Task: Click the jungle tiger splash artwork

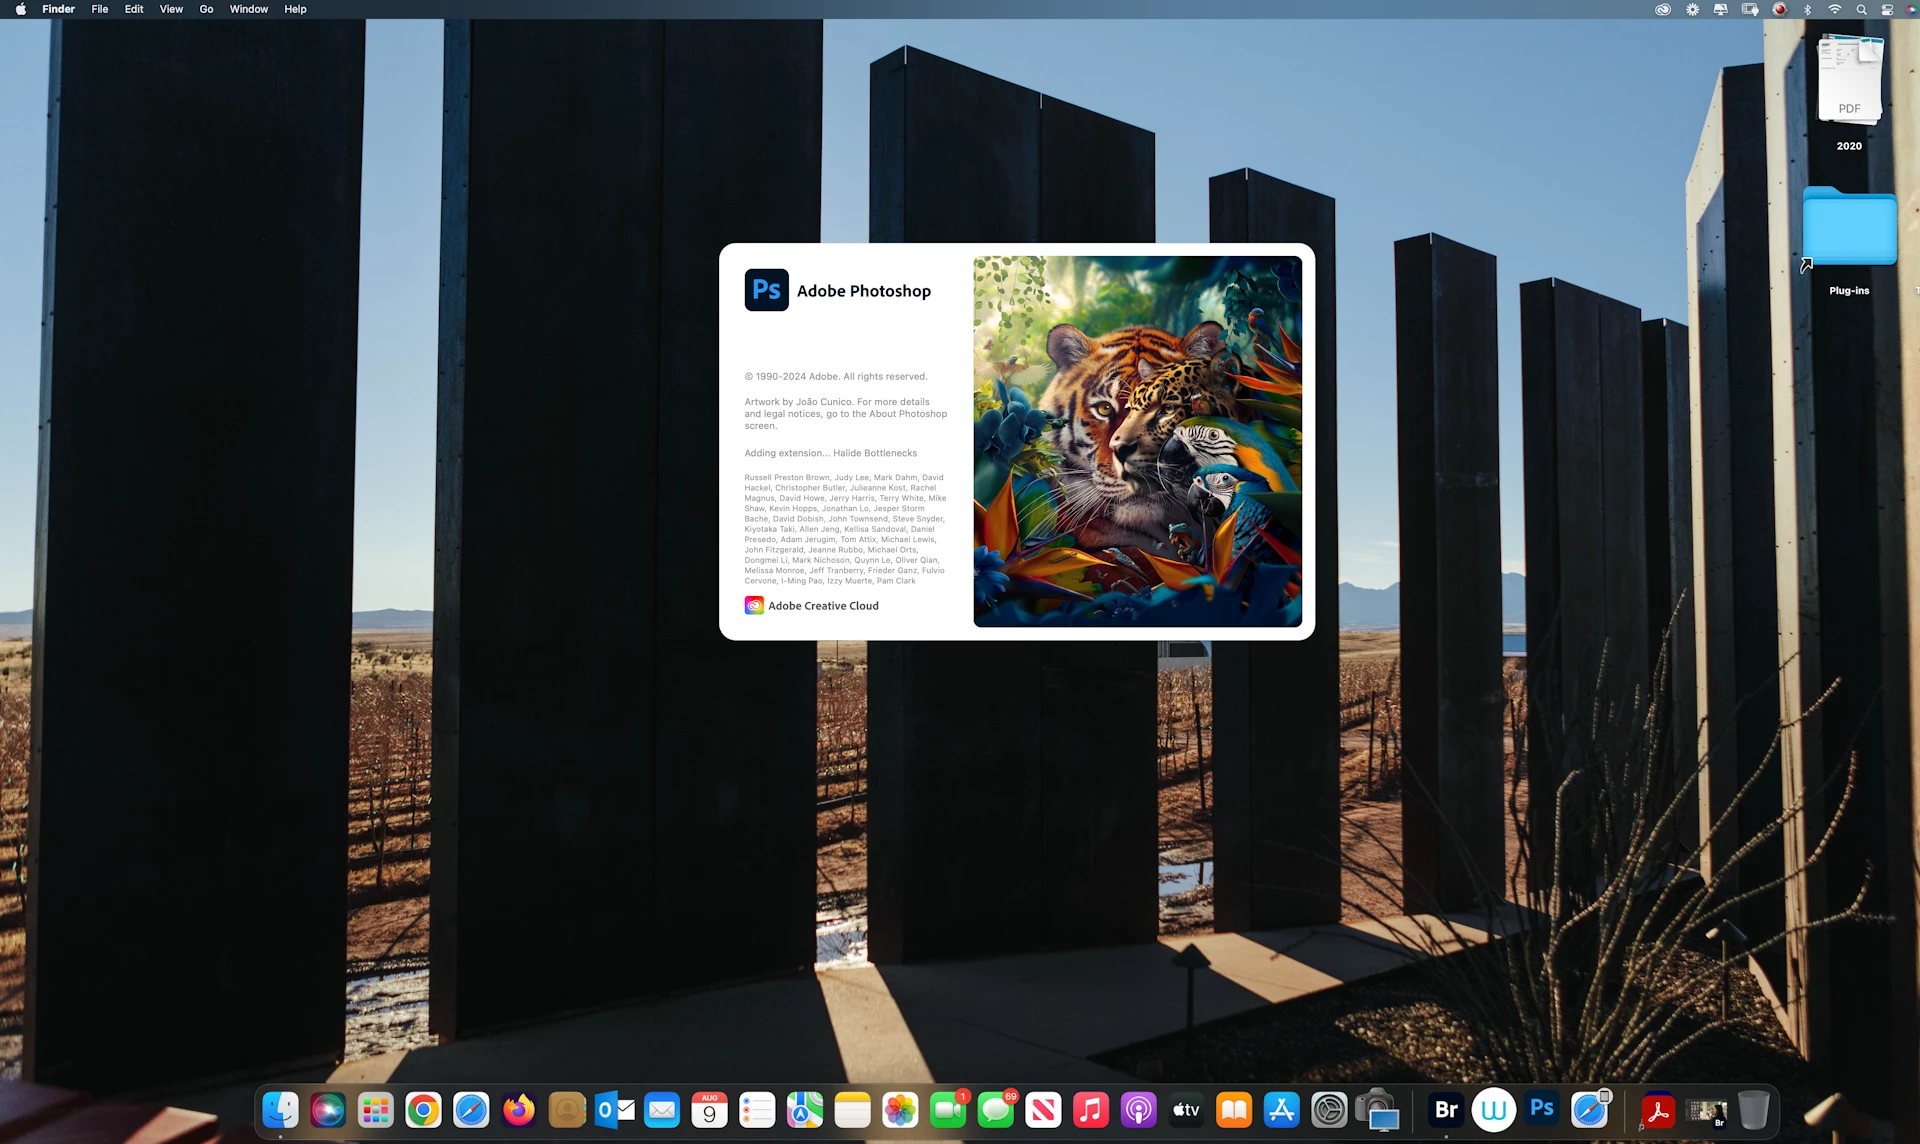Action: point(1137,441)
